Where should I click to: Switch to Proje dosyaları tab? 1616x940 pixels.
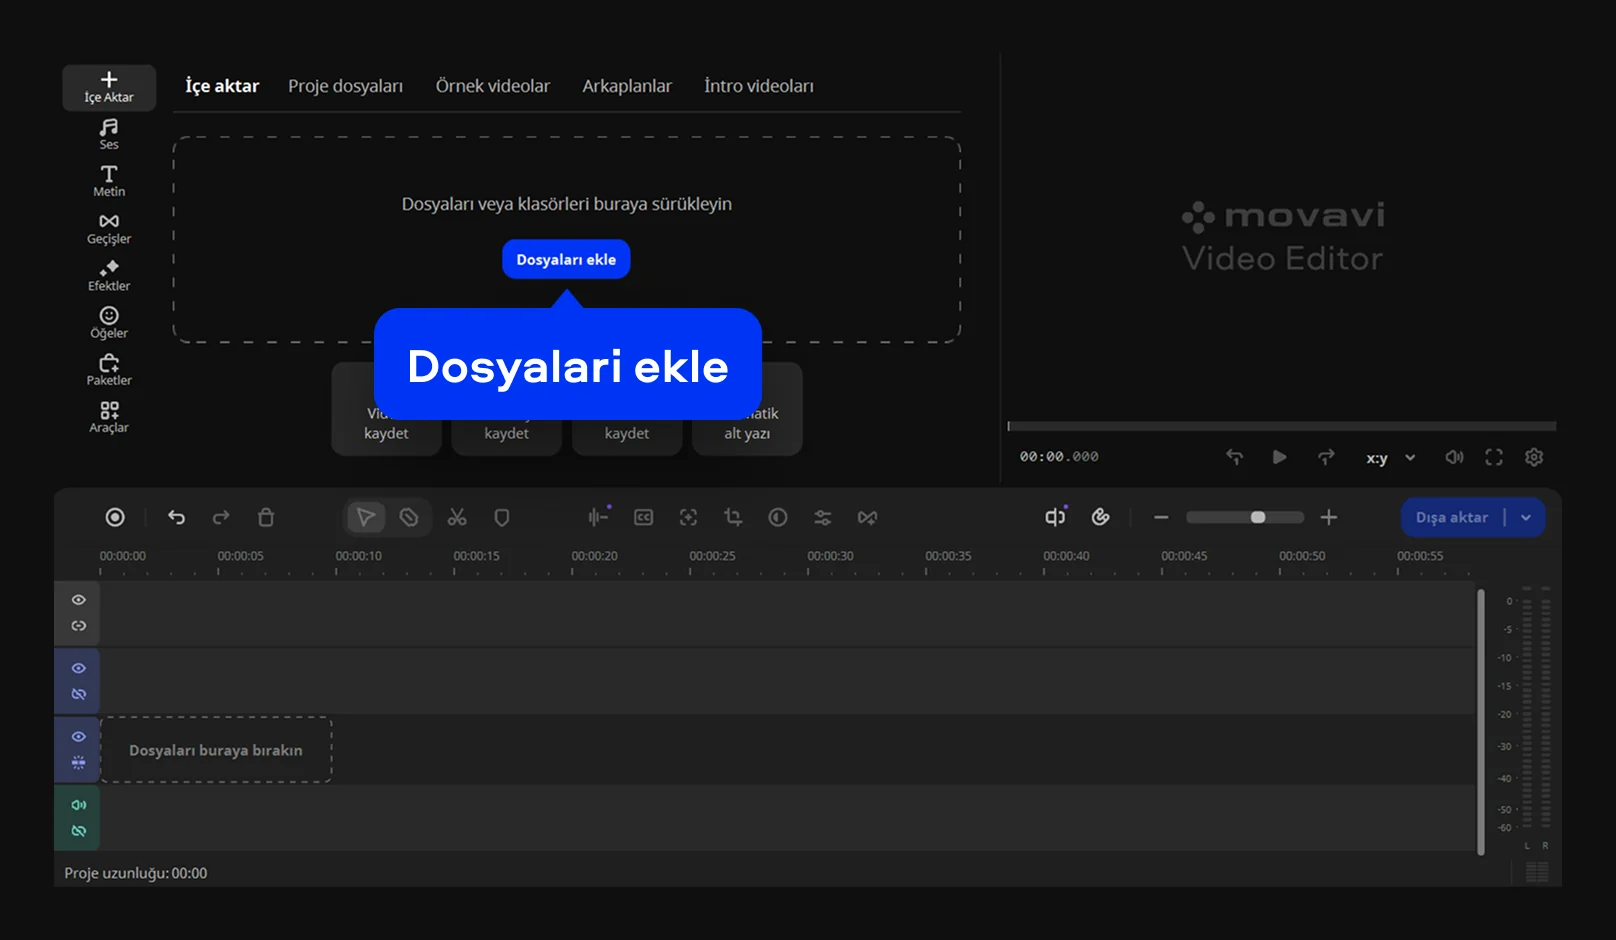(x=345, y=86)
